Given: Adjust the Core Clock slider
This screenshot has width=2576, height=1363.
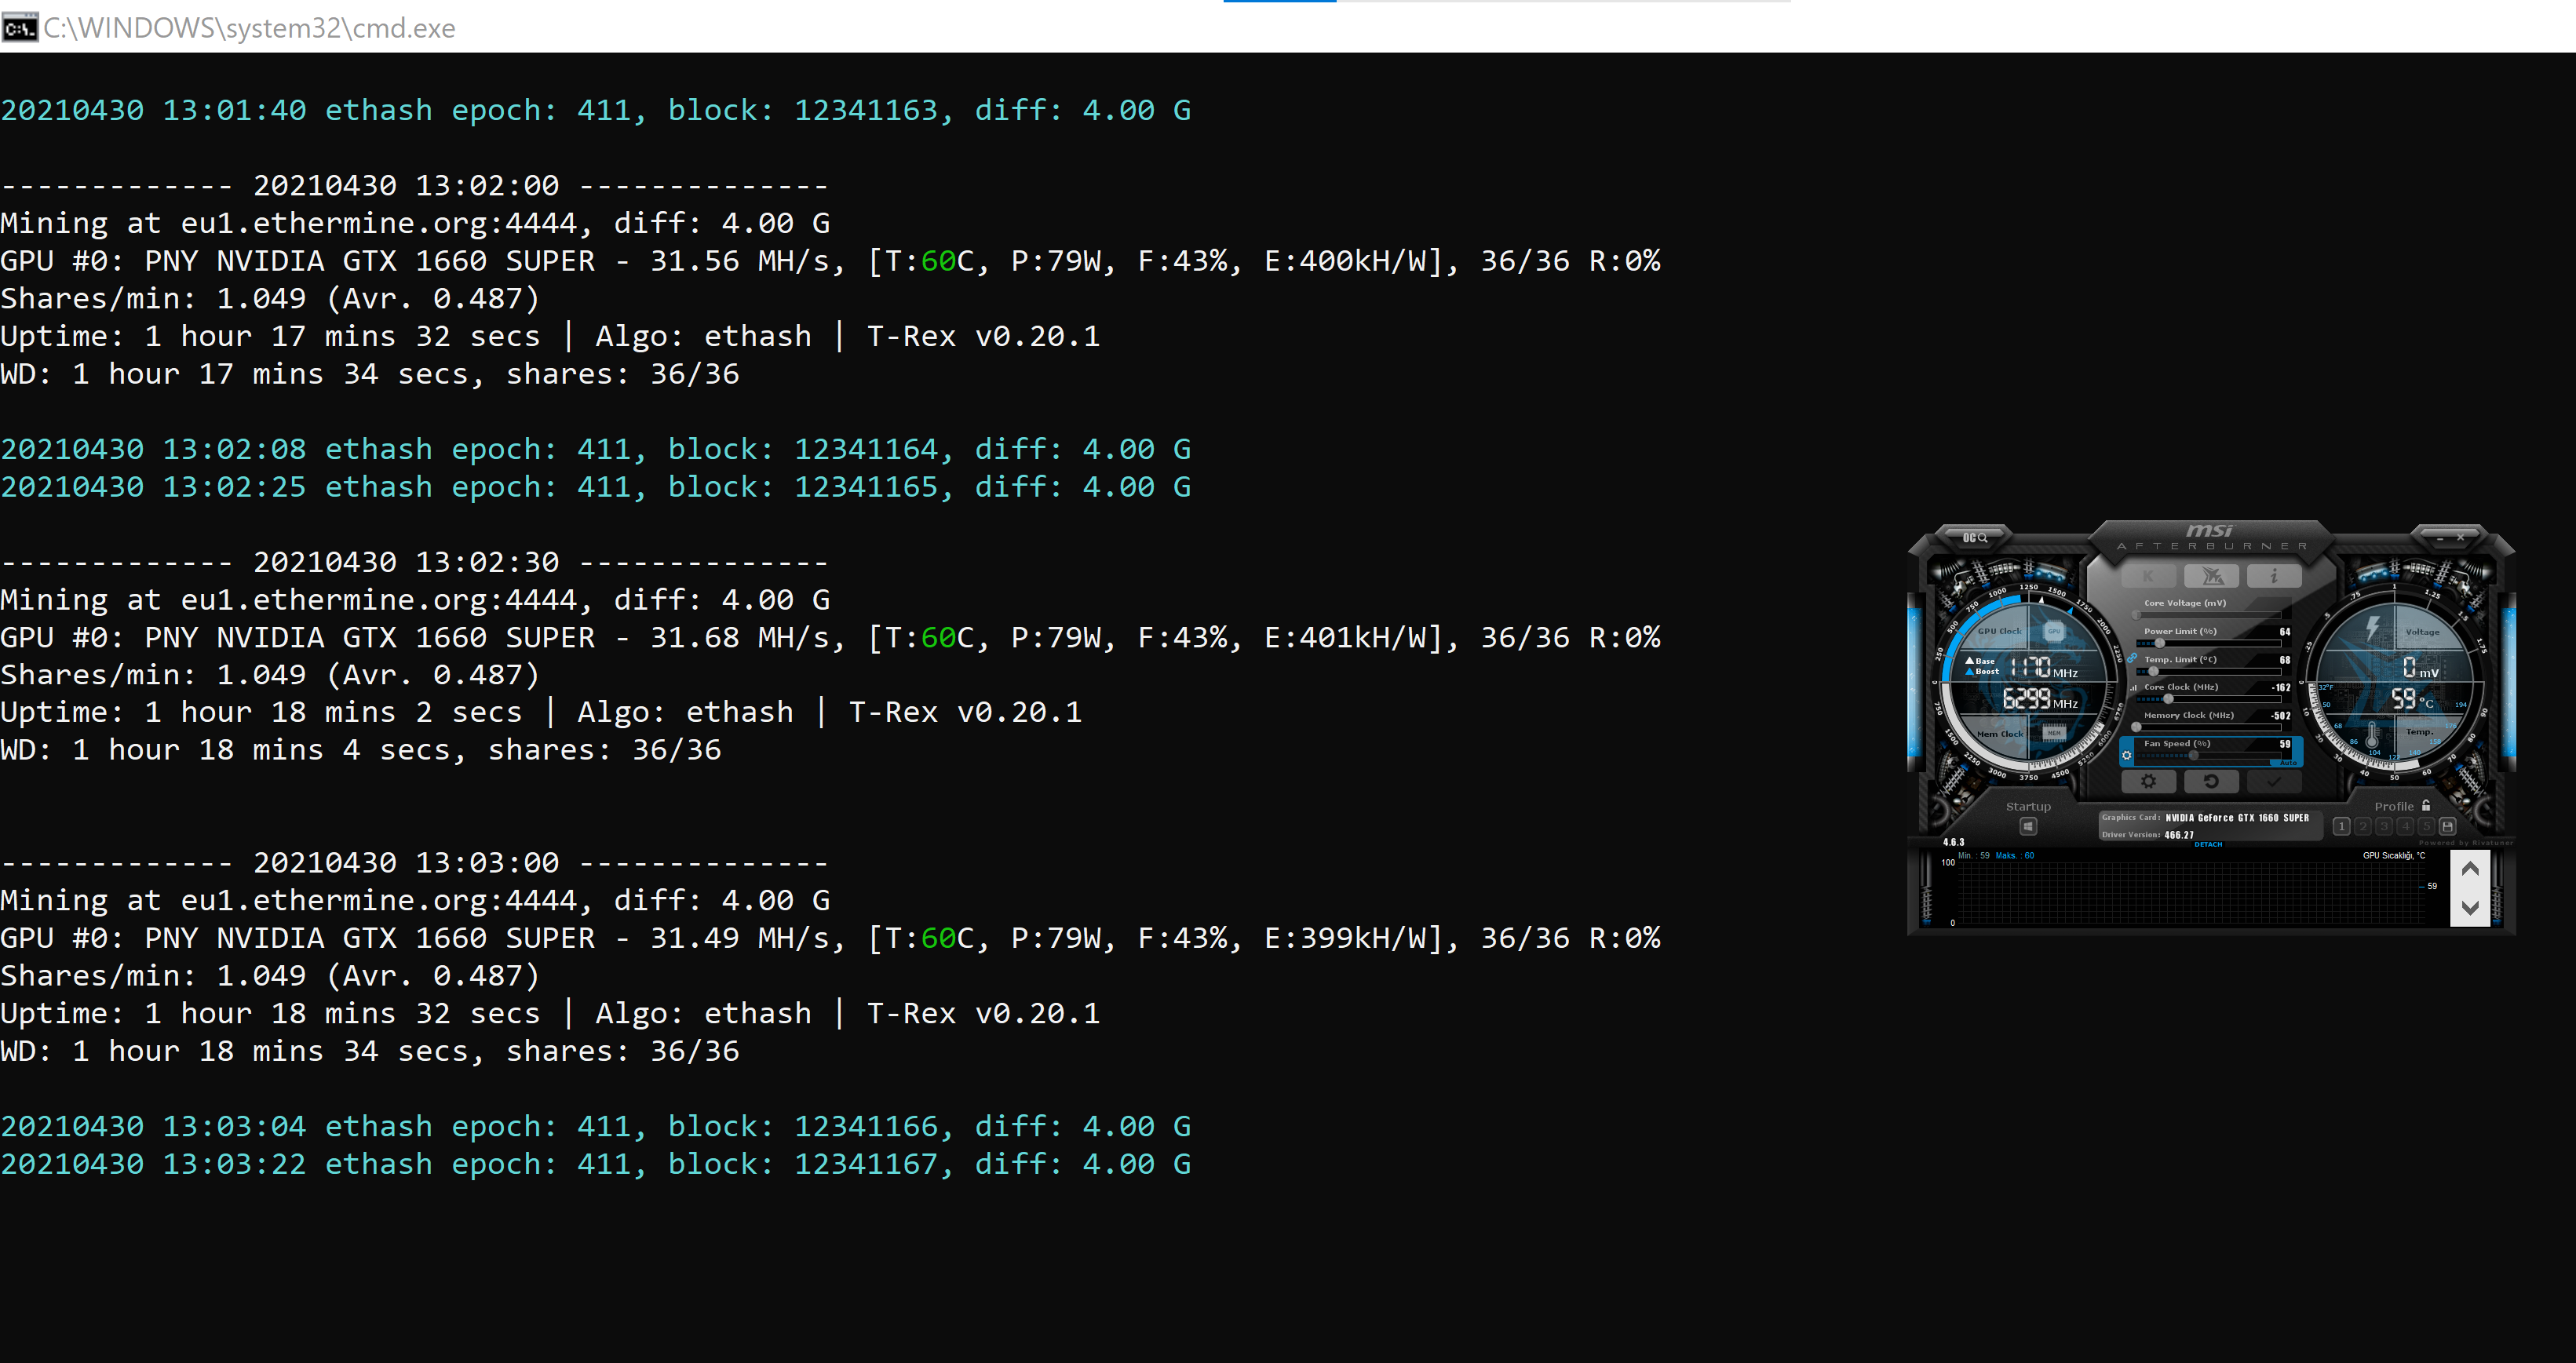Looking at the screenshot, I should (x=2209, y=700).
